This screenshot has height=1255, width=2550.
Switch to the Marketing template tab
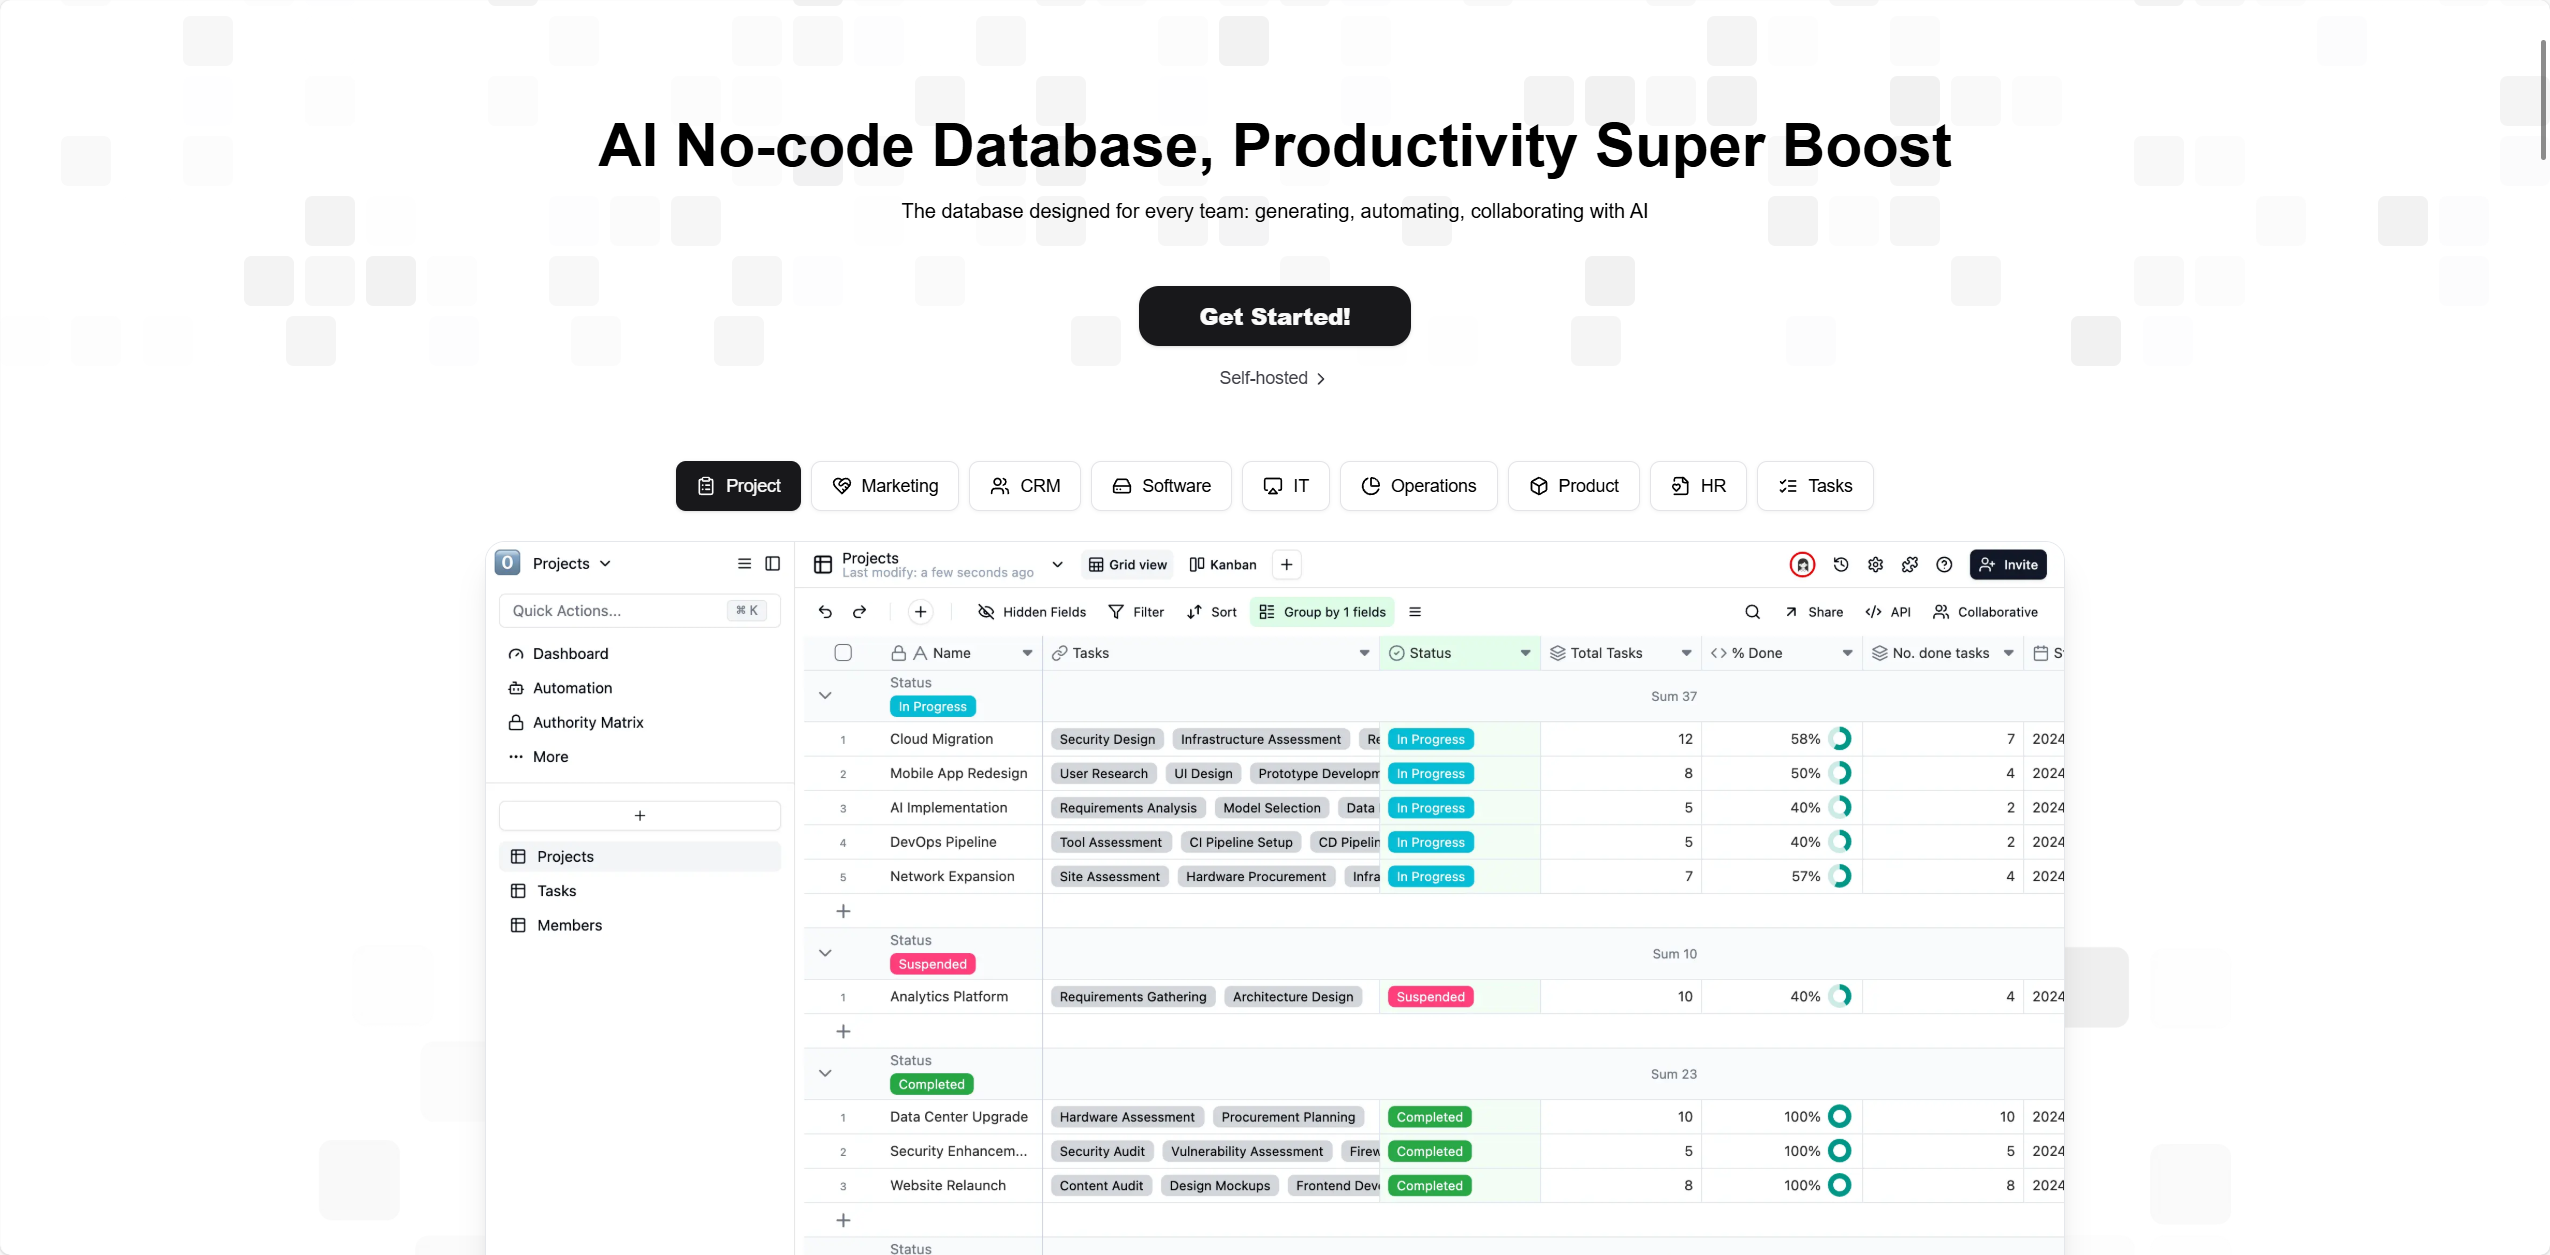(x=885, y=486)
